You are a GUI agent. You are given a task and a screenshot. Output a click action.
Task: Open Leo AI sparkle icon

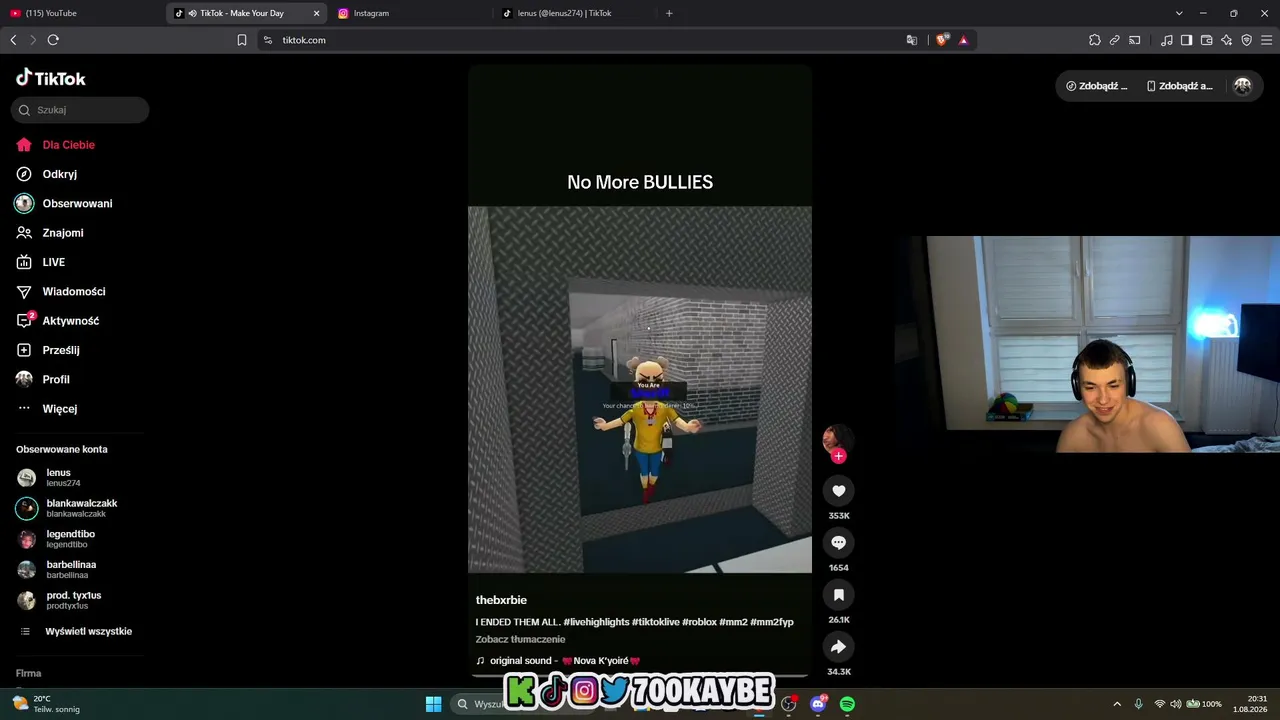coord(1227,40)
